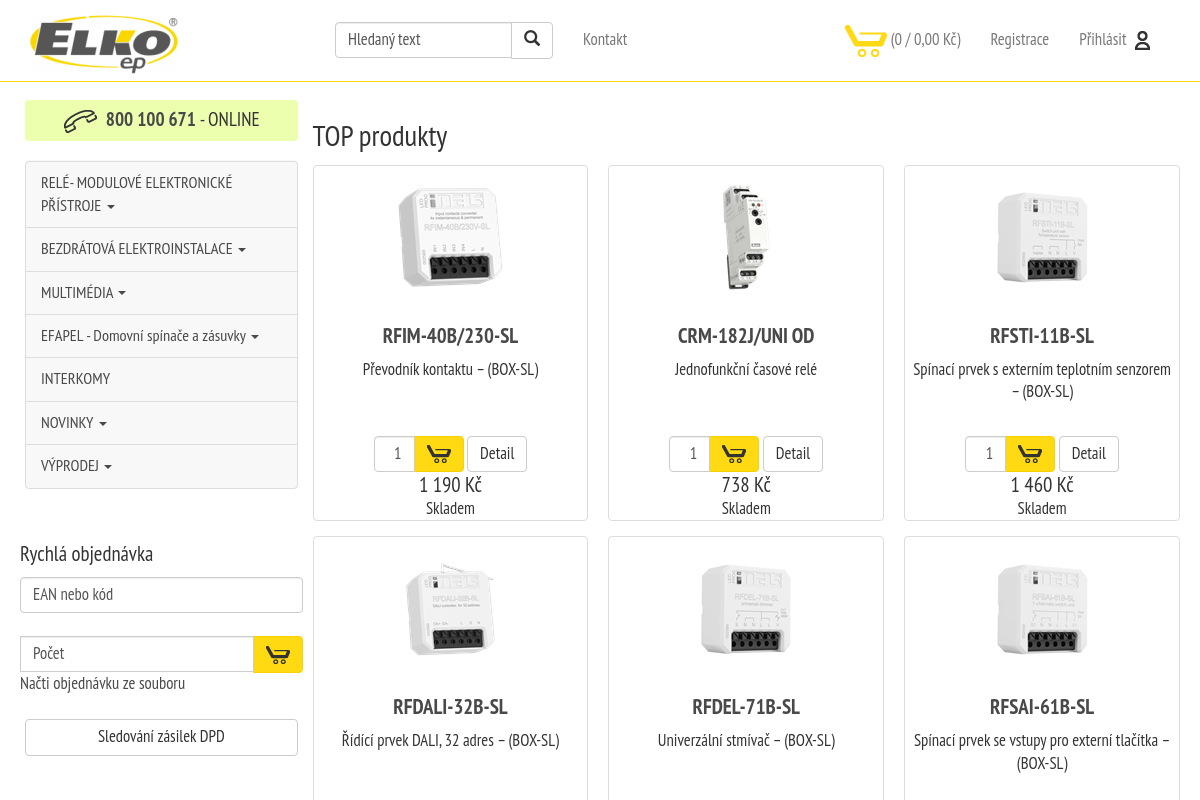Open the INTERKOMY menu item
The height and width of the screenshot is (800, 1200).
161,379
